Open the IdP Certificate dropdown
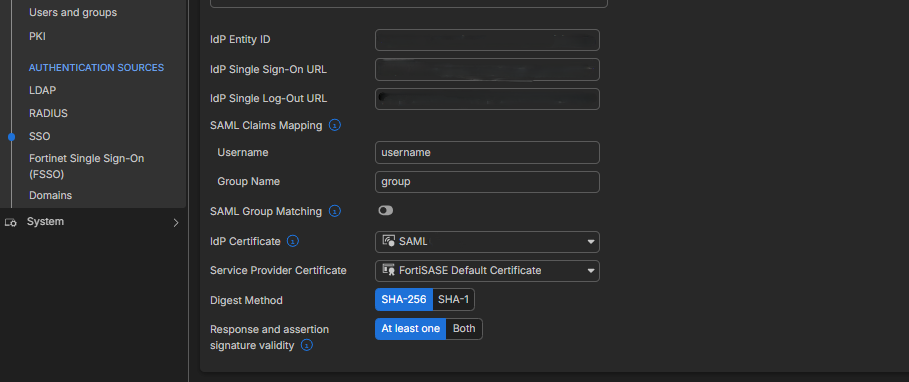The width and height of the screenshot is (909, 382). 487,242
